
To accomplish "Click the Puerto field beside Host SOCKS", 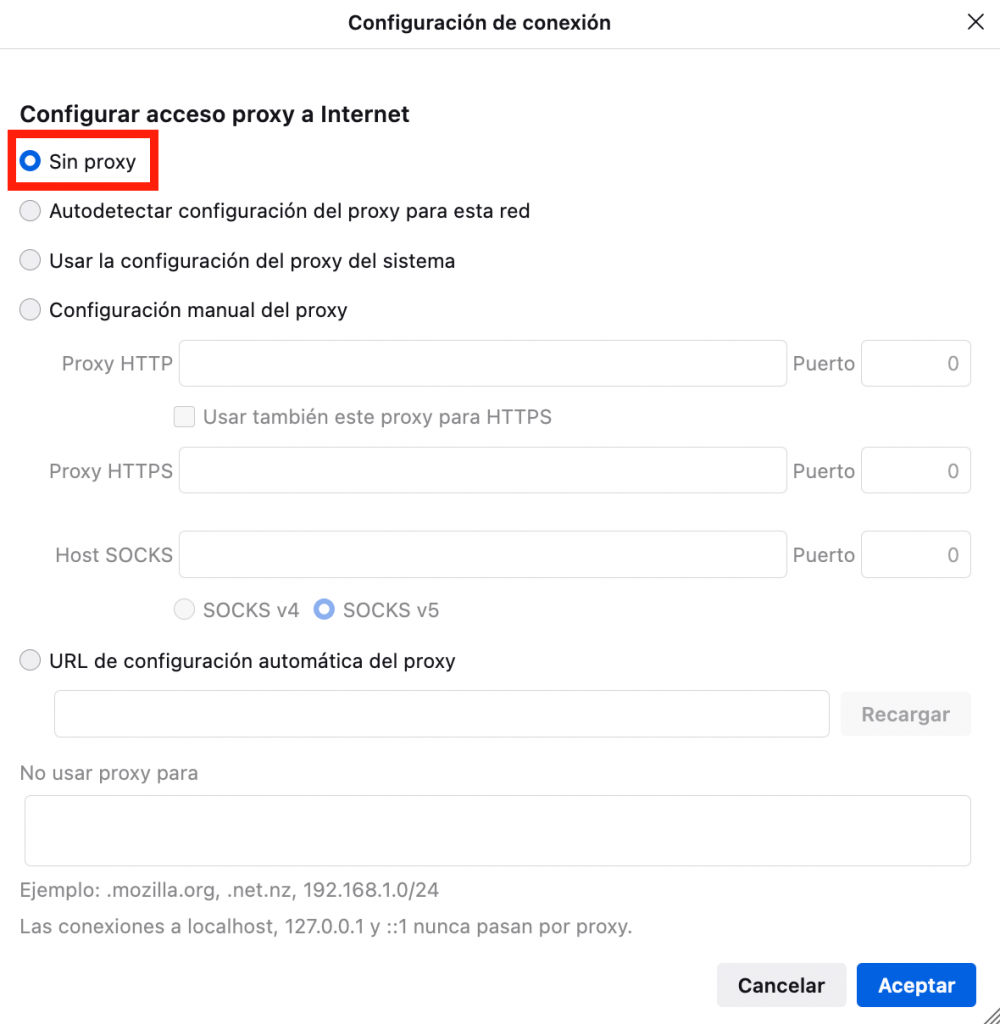I will (x=915, y=554).
